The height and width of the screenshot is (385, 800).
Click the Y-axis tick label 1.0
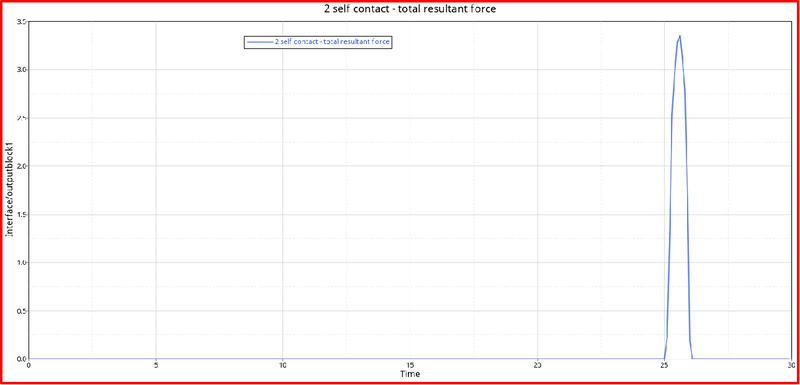21,262
